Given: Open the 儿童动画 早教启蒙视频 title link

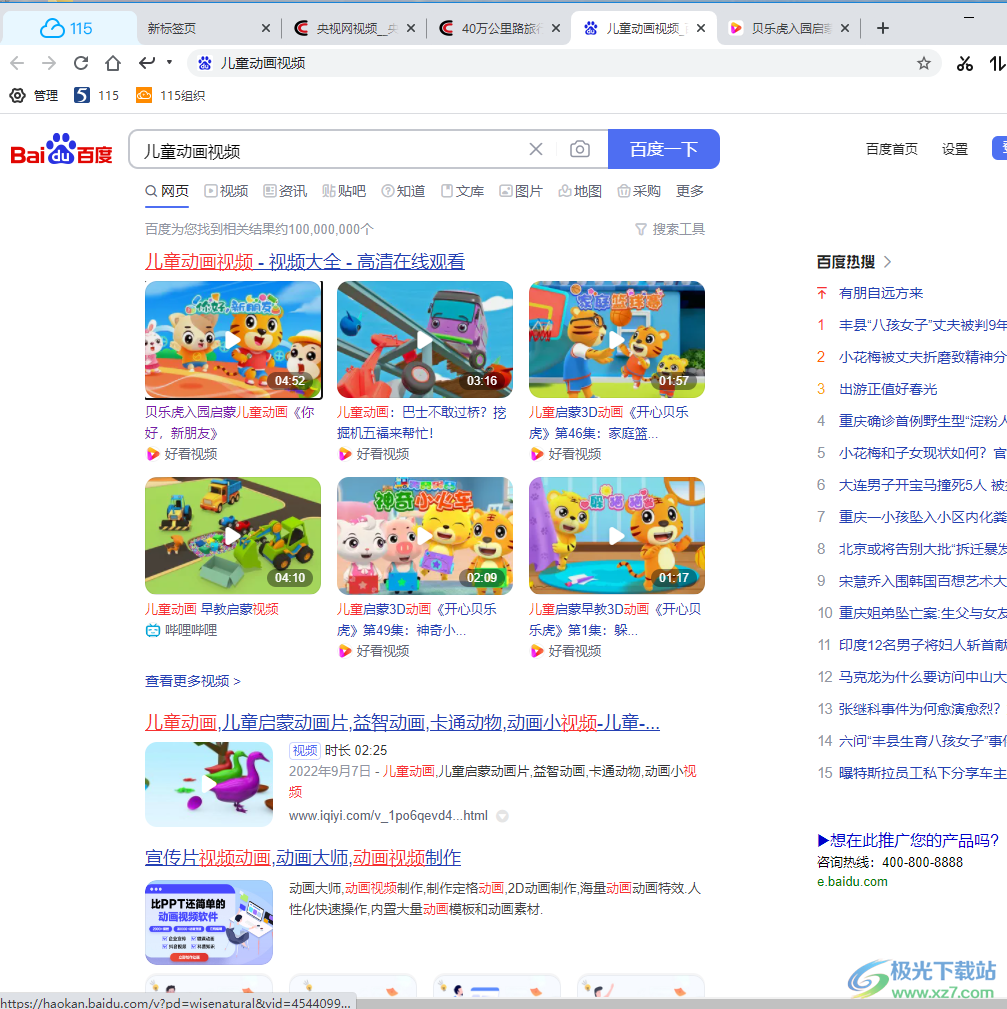Looking at the screenshot, I should click(212, 609).
